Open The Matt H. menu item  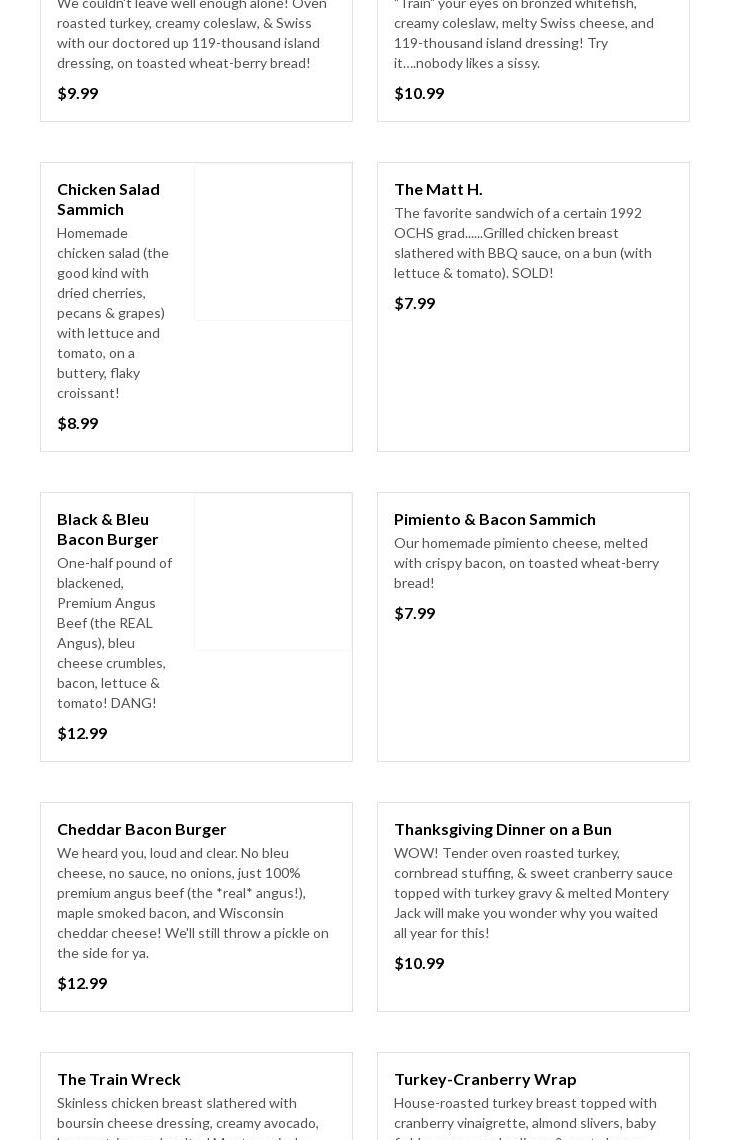[x=438, y=189]
